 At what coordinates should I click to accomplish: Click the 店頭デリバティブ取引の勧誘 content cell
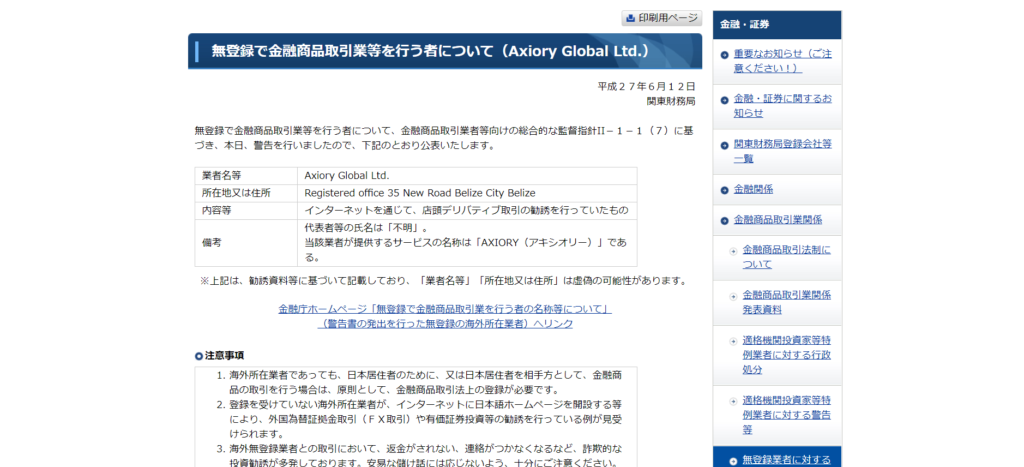click(467, 211)
